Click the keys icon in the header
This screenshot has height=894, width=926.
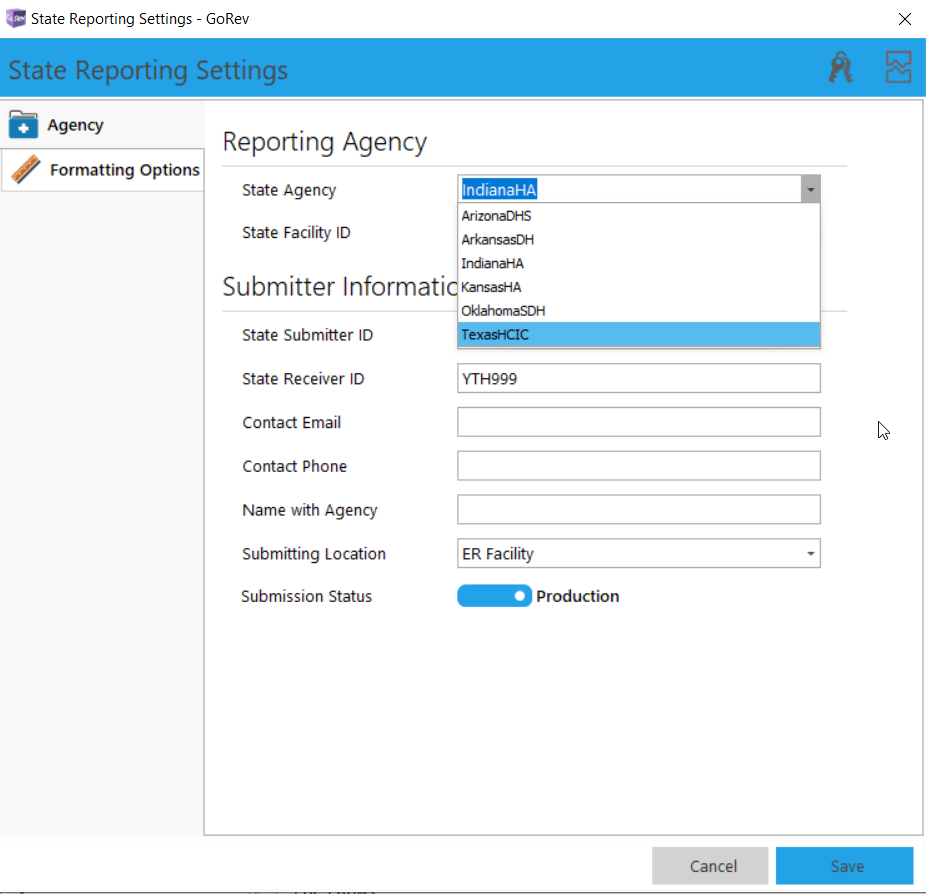pyautogui.click(x=840, y=67)
